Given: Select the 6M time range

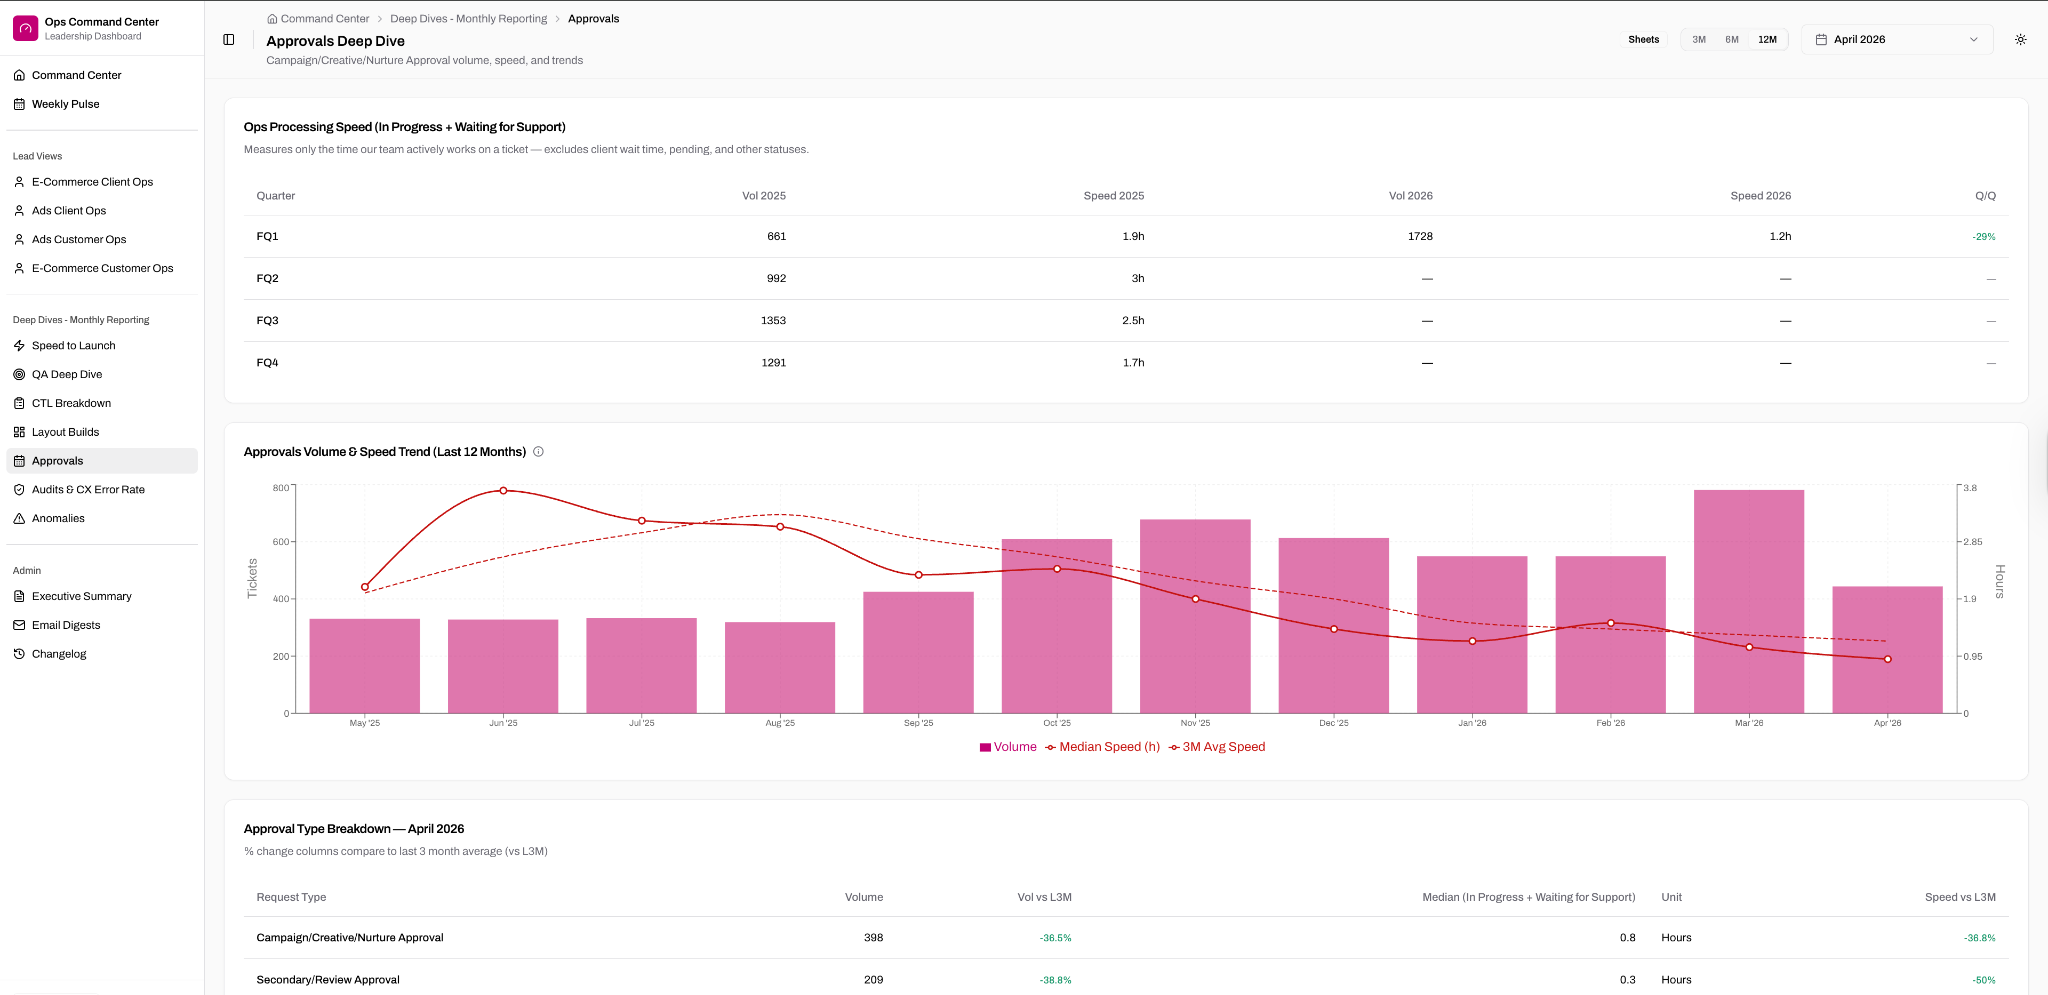Looking at the screenshot, I should (x=1732, y=40).
